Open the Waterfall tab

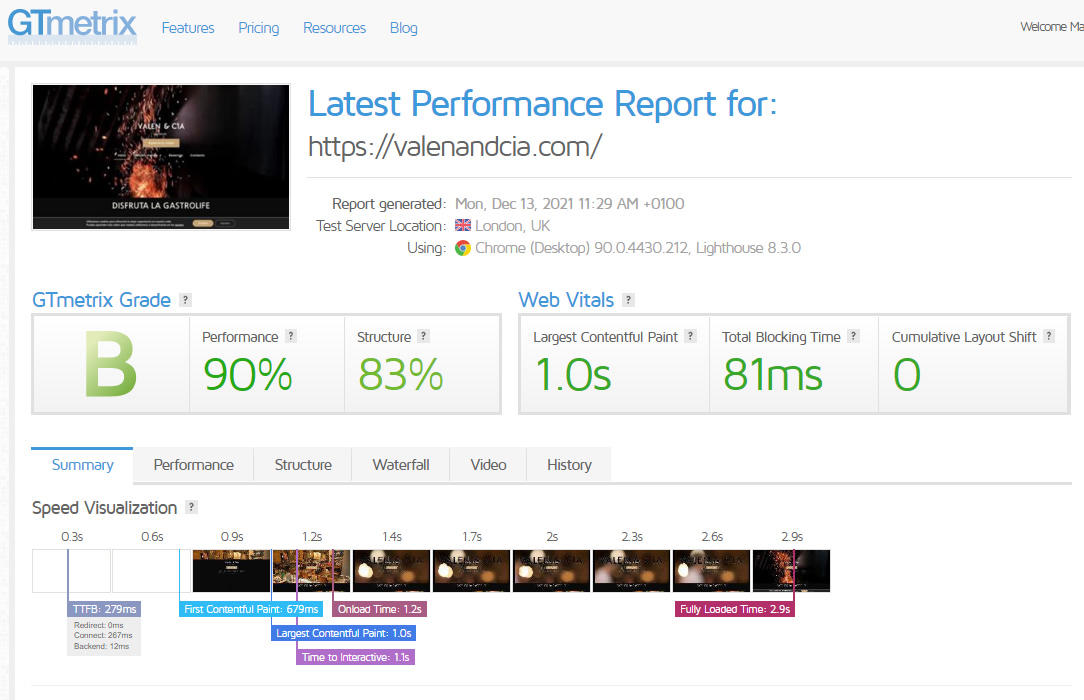coord(401,464)
